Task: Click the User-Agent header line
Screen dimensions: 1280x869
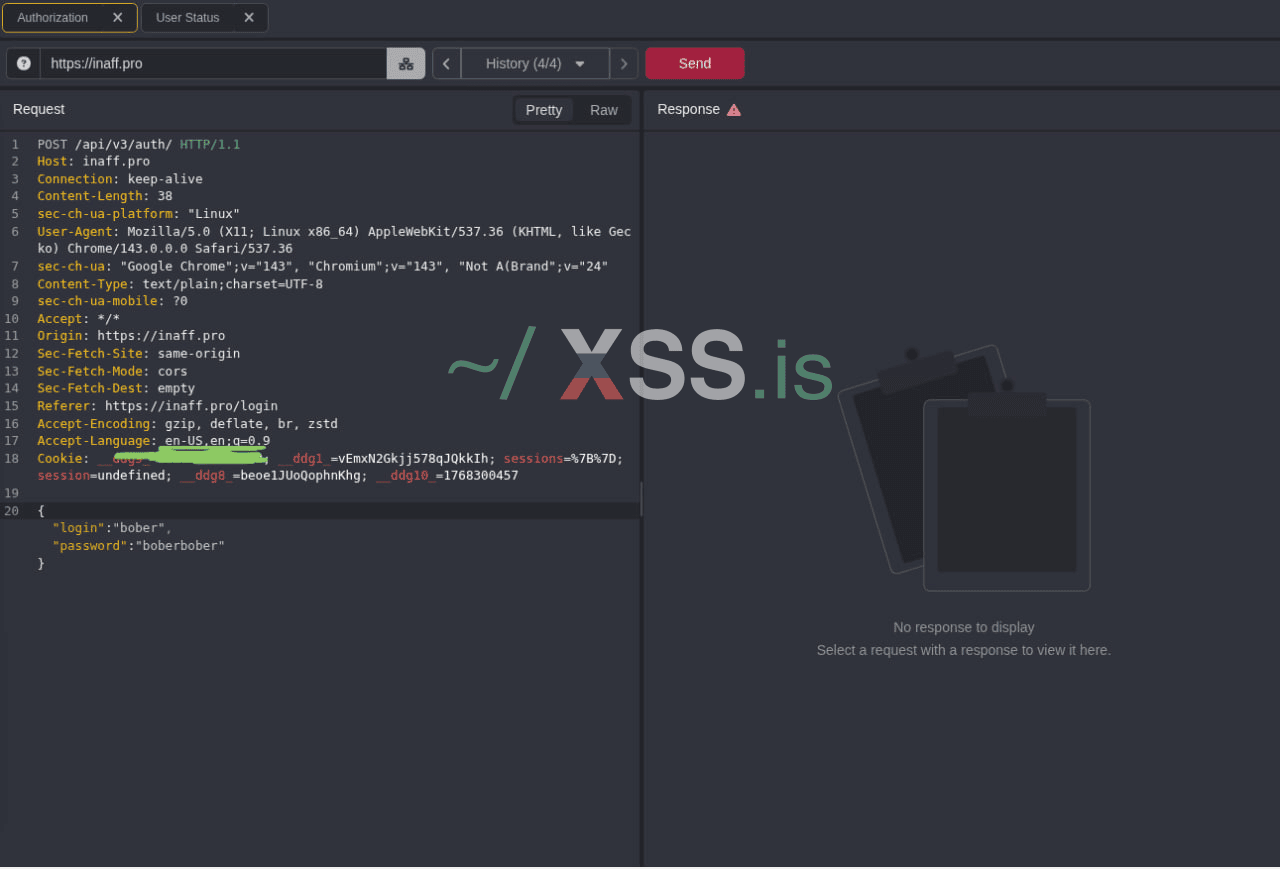Action: 334,240
